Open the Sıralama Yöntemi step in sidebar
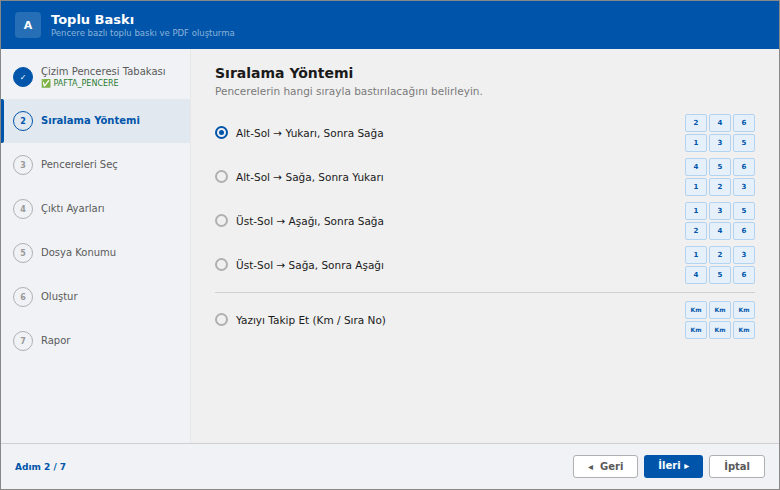The height and width of the screenshot is (490, 780). coord(96,121)
